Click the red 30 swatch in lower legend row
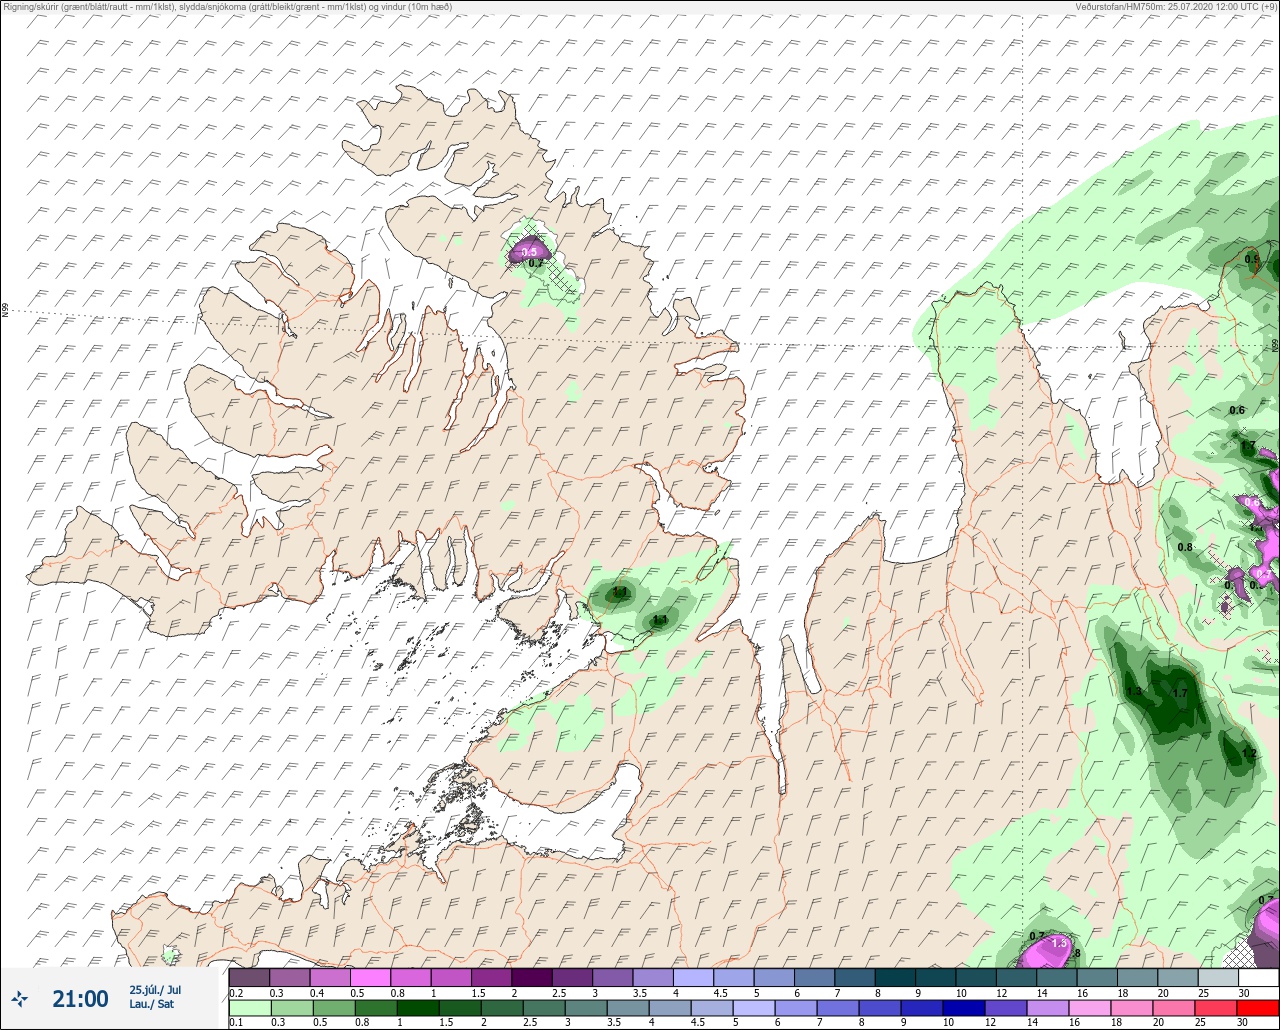 coord(1257,1008)
